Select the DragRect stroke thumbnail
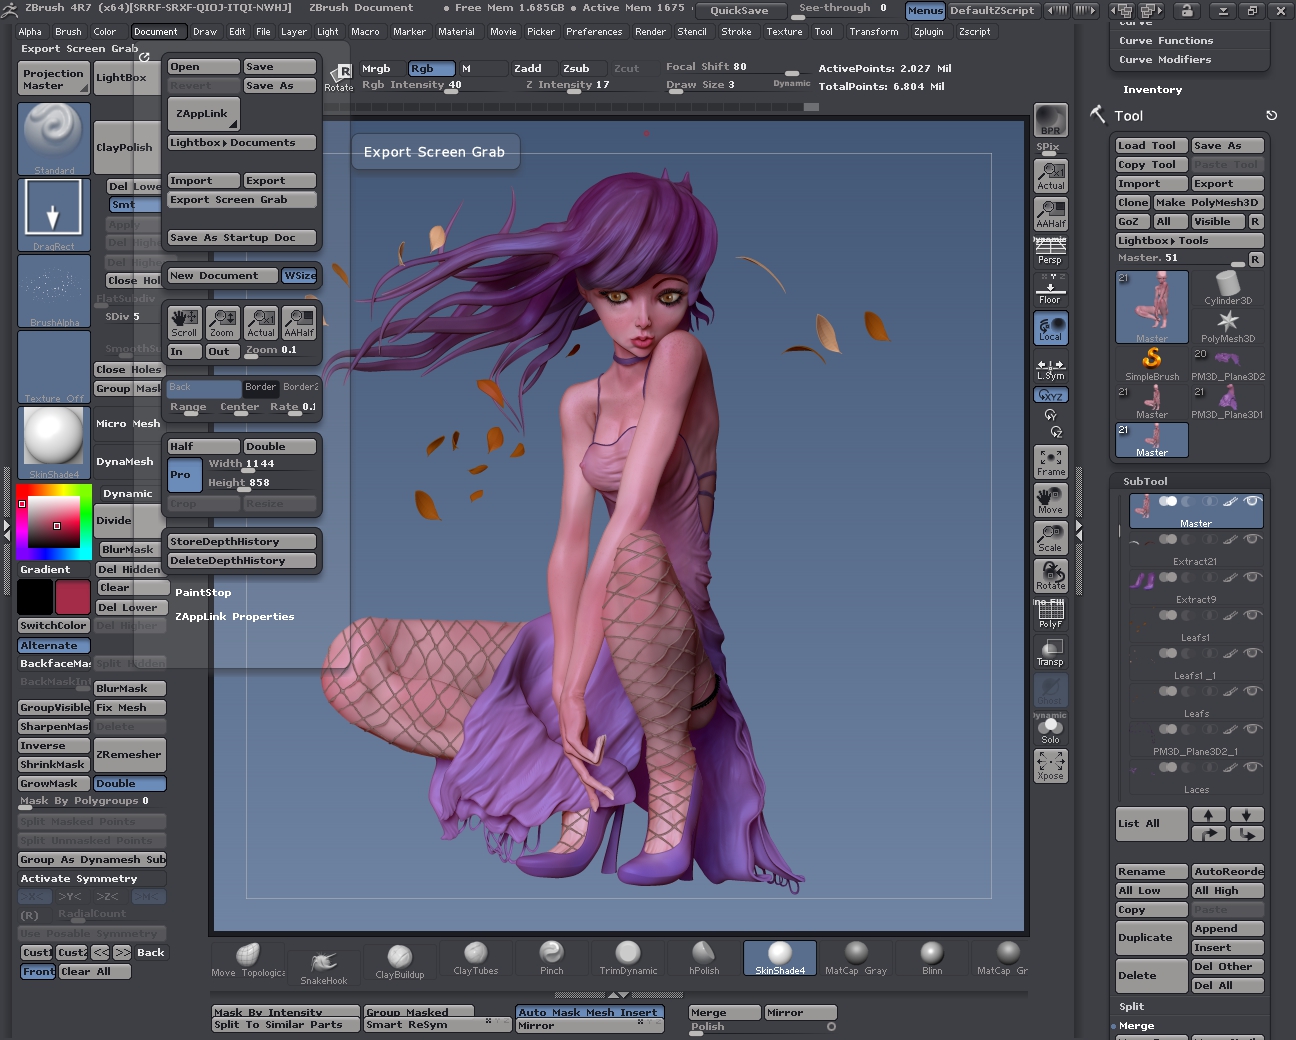This screenshot has width=1296, height=1040. (x=54, y=215)
